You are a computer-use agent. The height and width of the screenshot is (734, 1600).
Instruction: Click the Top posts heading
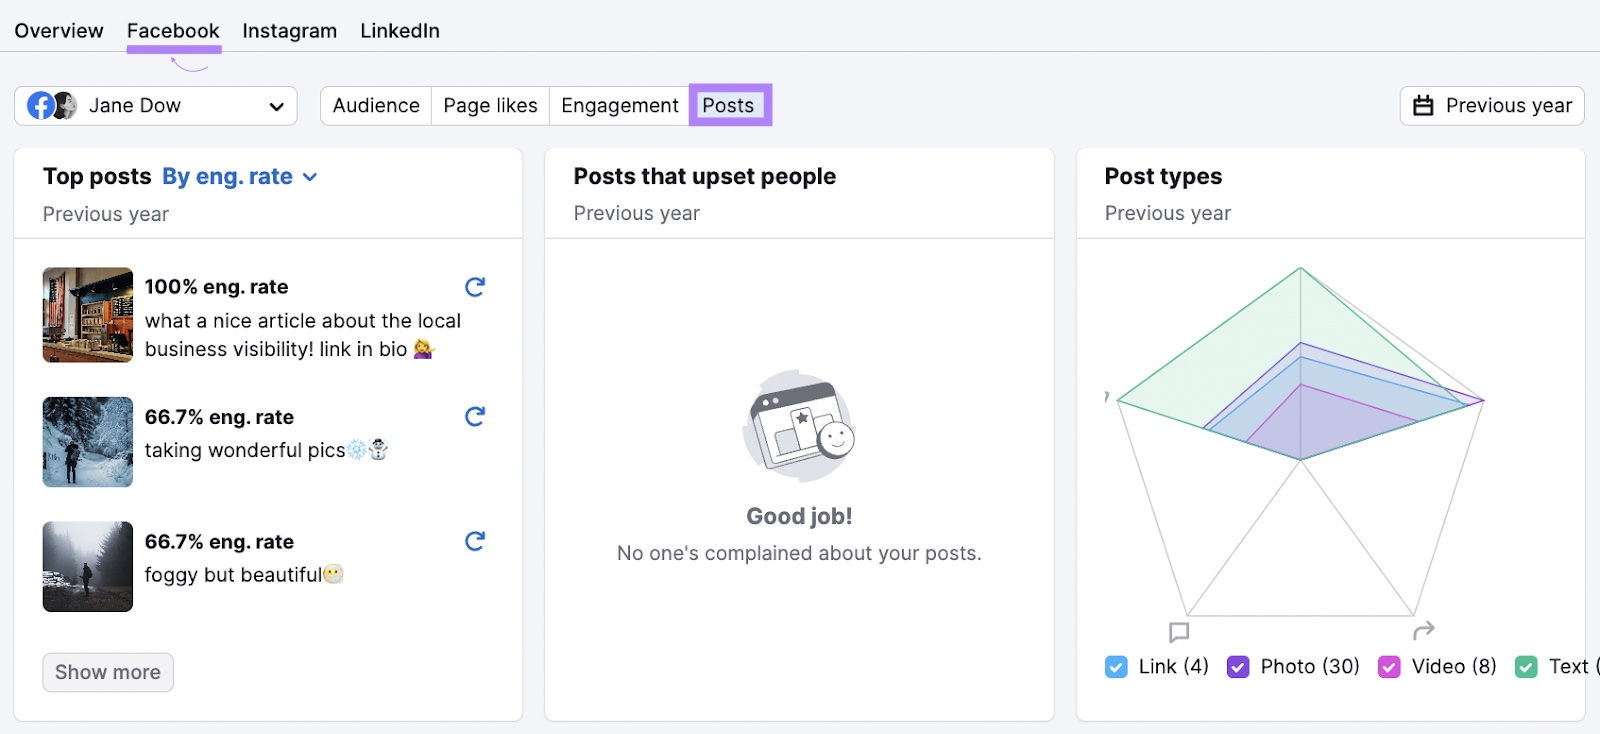97,176
